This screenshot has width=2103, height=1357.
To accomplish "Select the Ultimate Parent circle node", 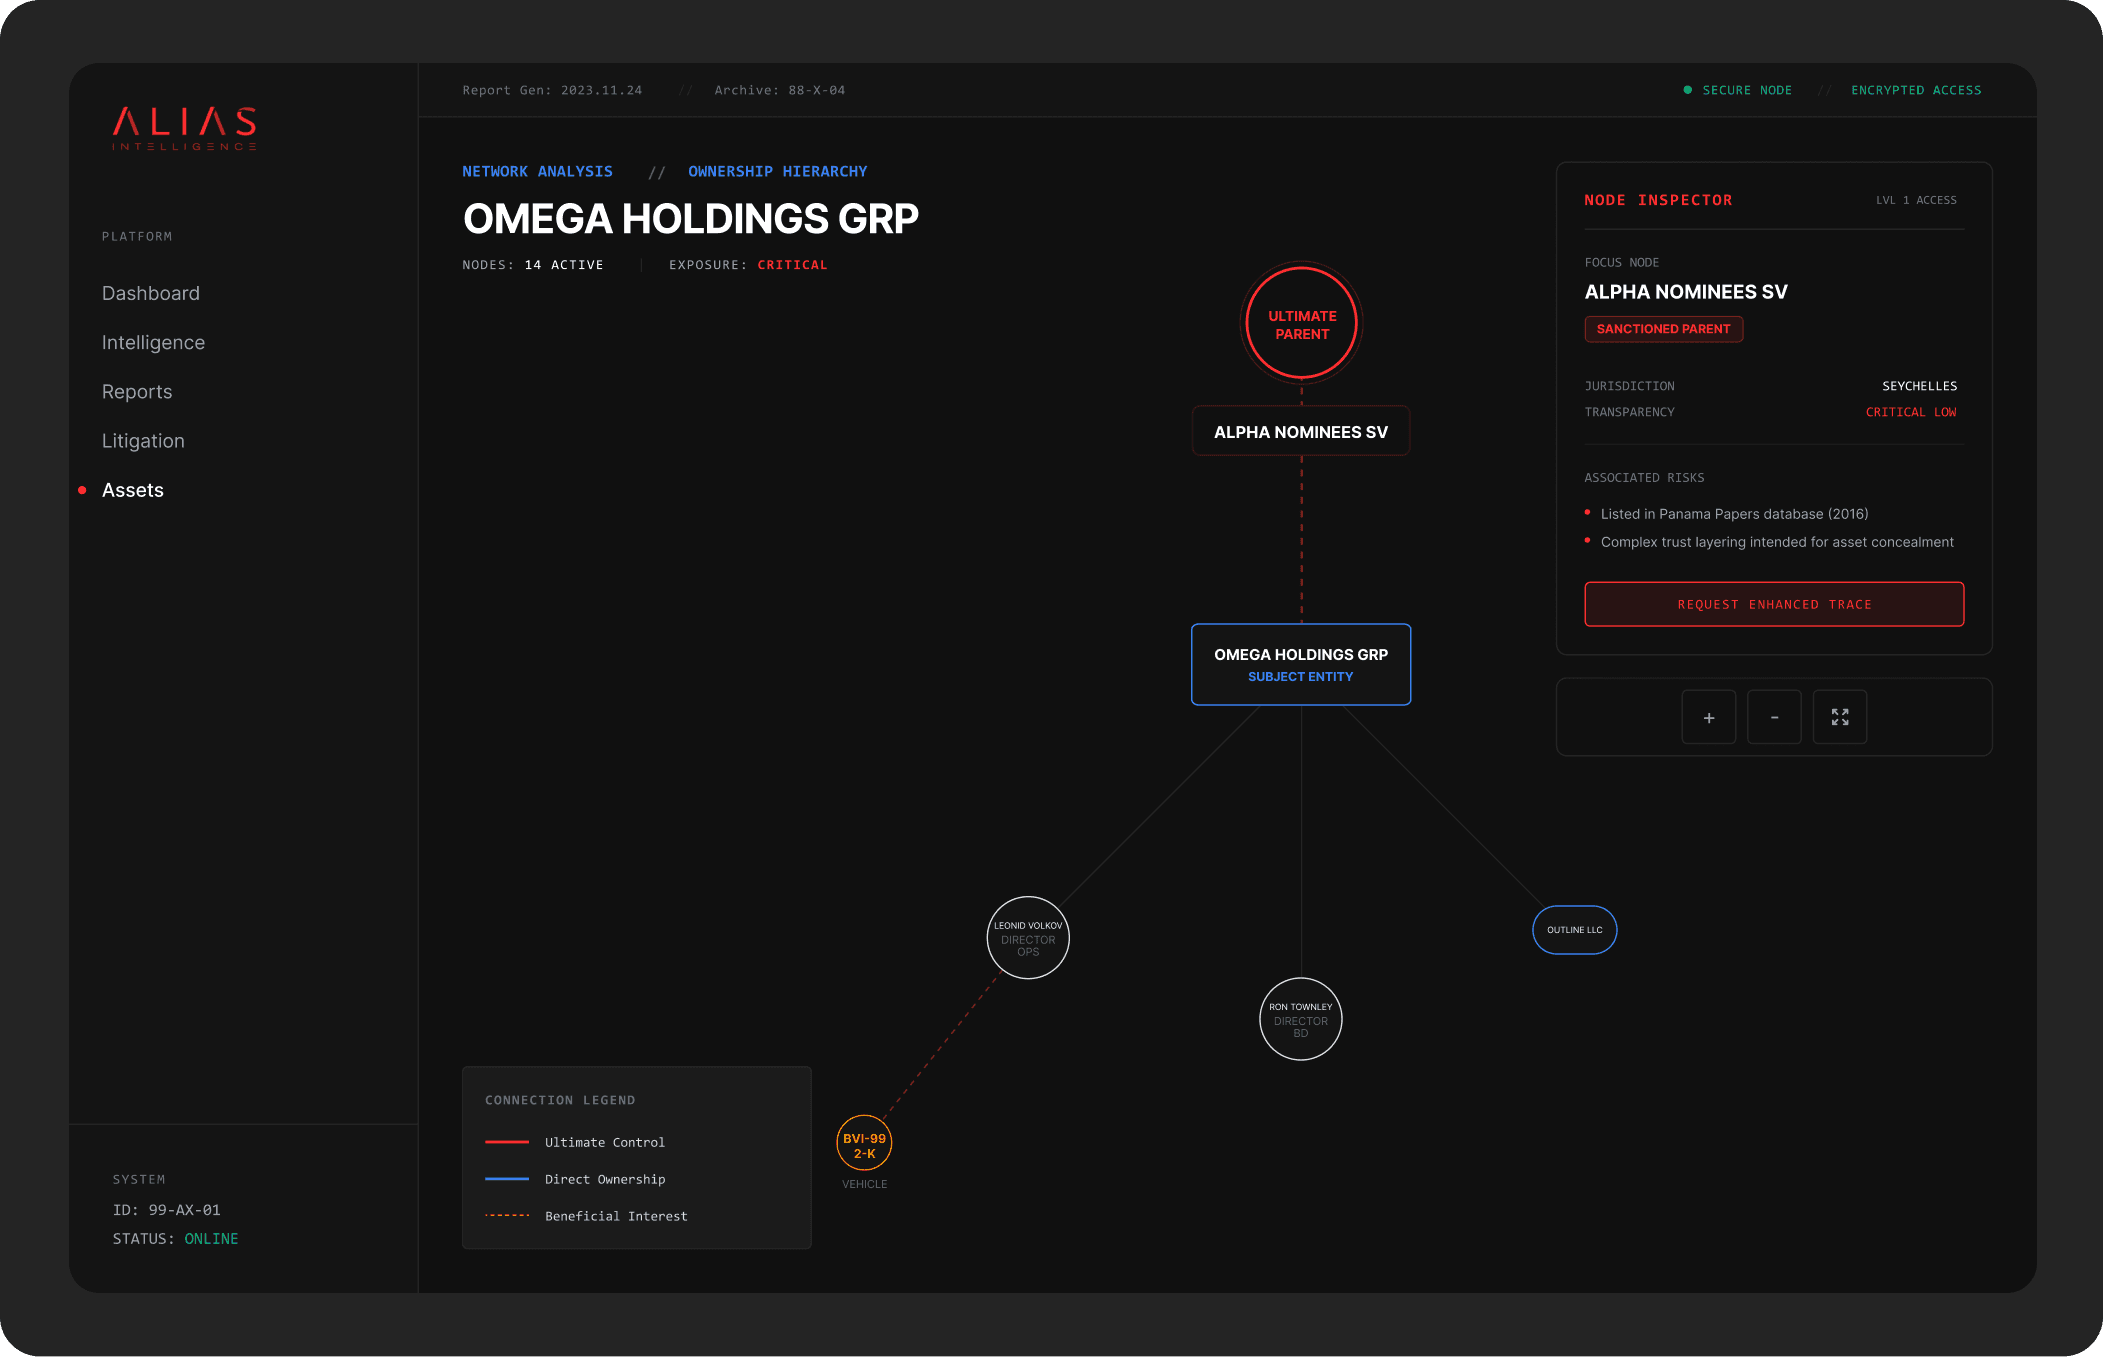I will click(x=1301, y=324).
